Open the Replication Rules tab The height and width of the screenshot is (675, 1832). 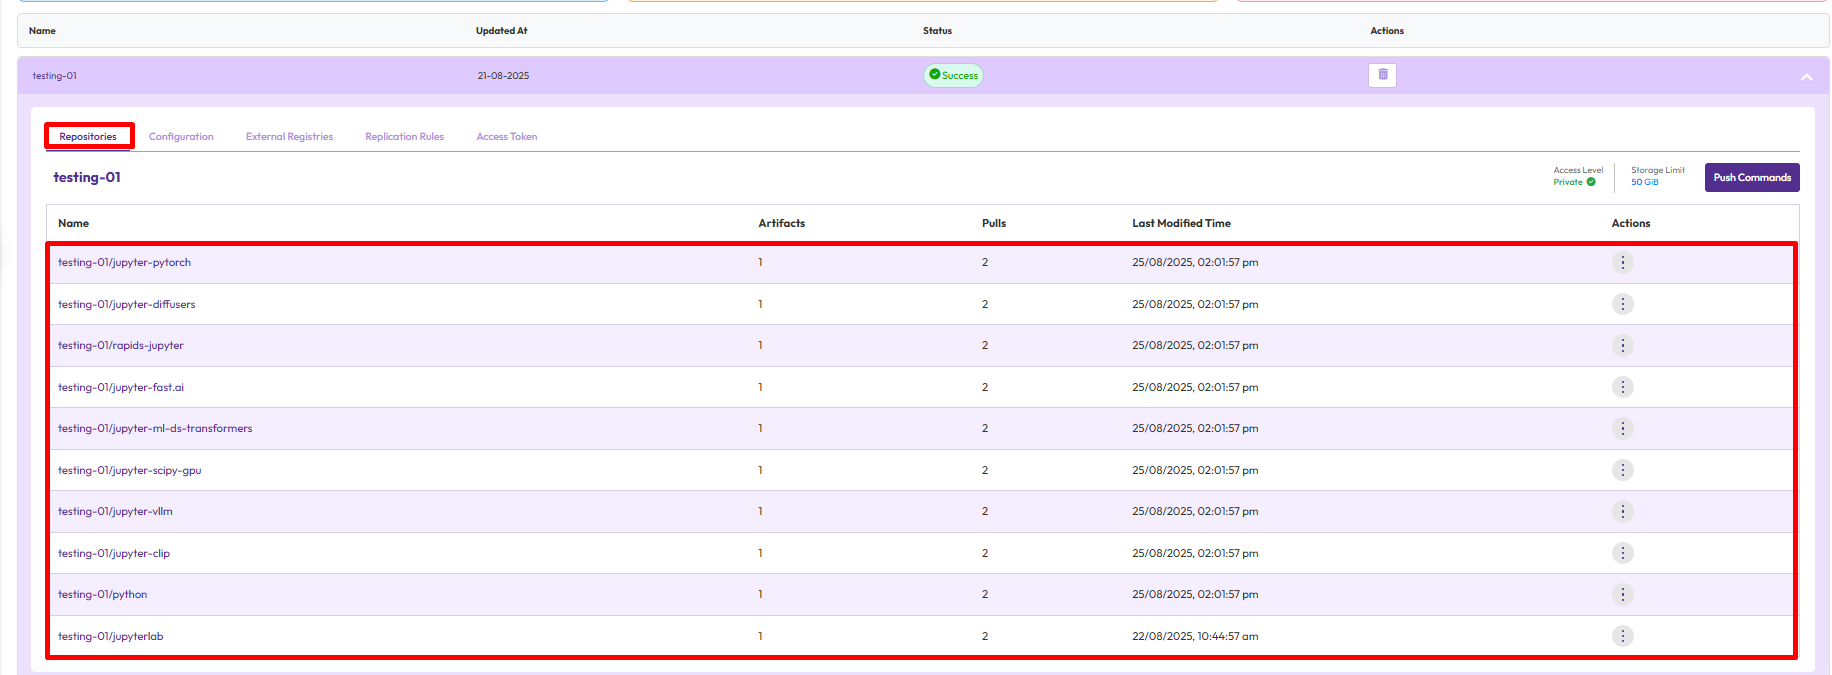tap(404, 137)
